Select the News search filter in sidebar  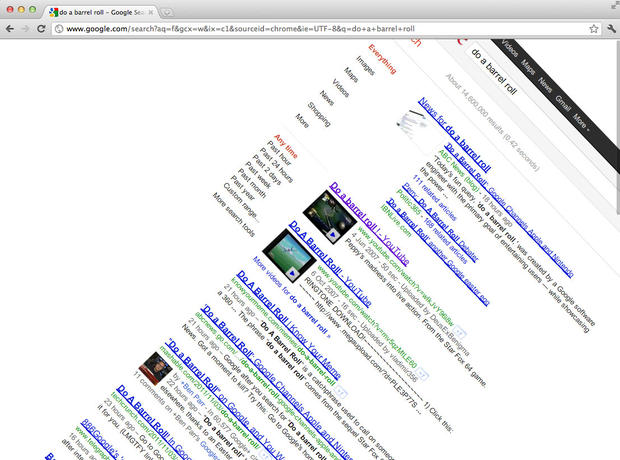point(327,98)
